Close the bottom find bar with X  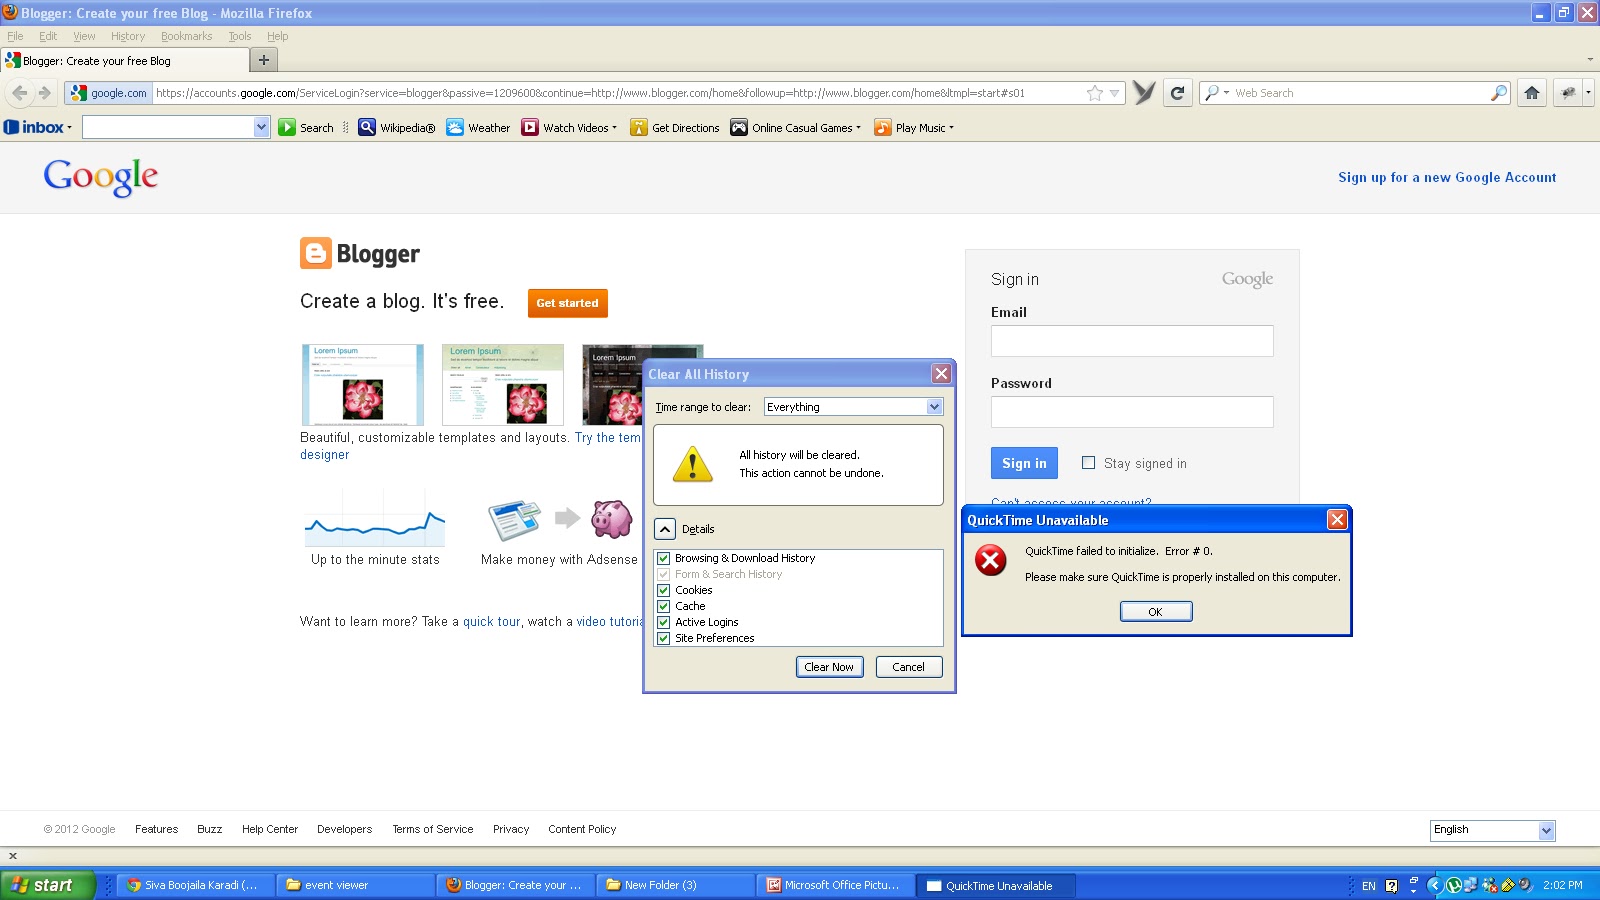pyautogui.click(x=13, y=856)
